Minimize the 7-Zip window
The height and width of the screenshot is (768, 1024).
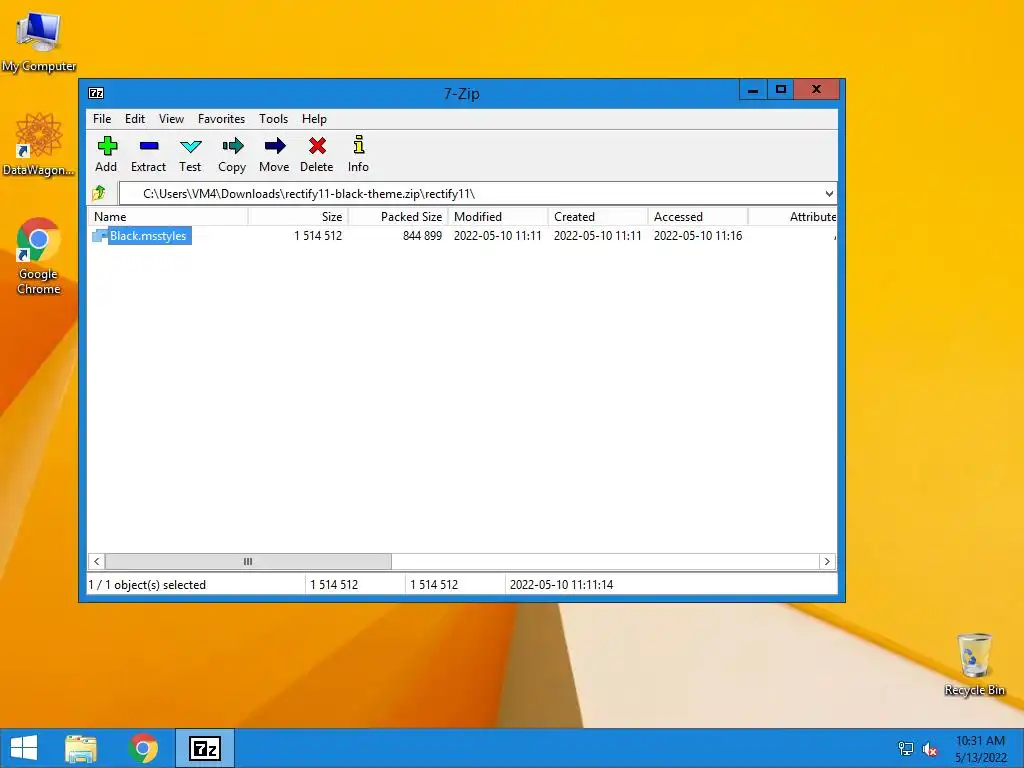click(753, 90)
